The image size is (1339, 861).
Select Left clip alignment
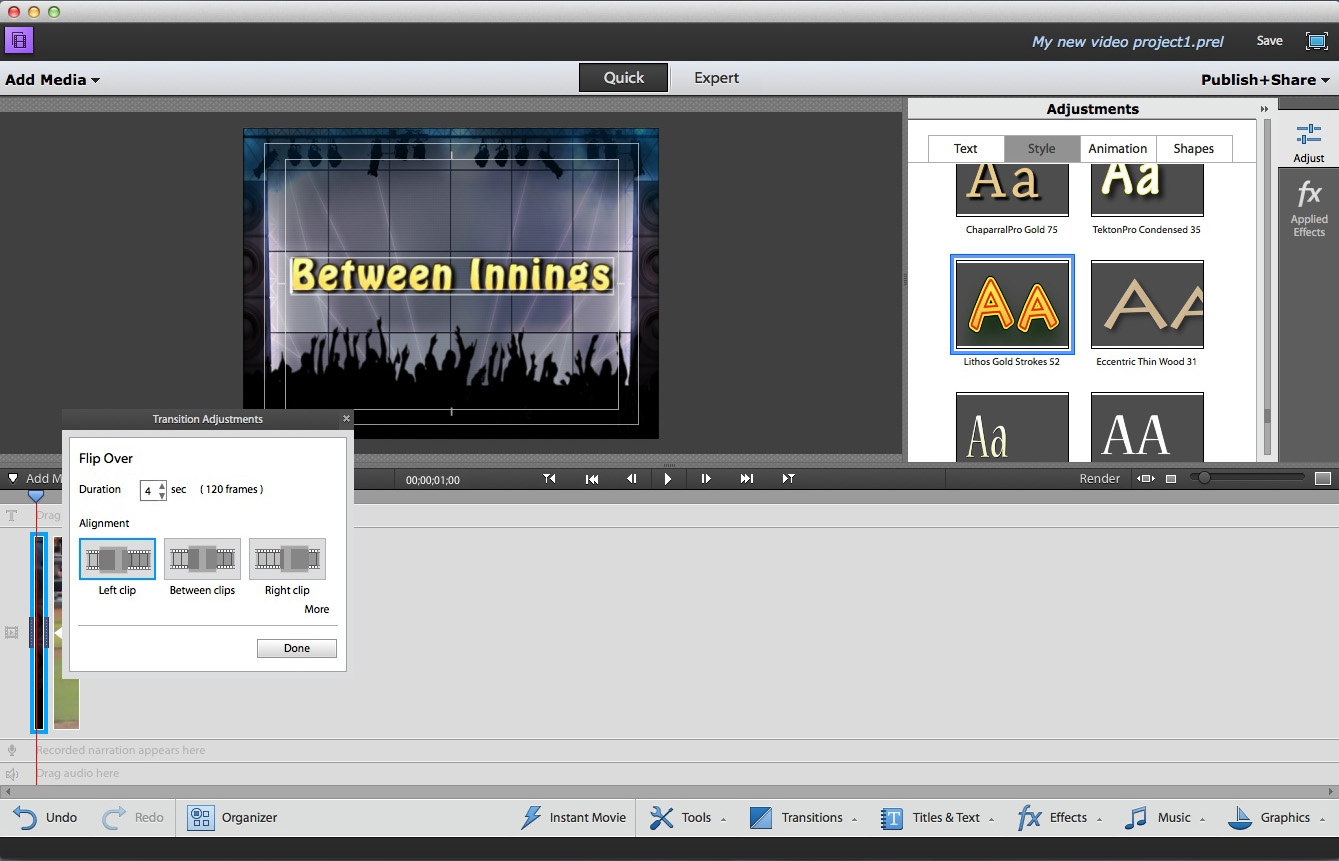pyautogui.click(x=117, y=559)
